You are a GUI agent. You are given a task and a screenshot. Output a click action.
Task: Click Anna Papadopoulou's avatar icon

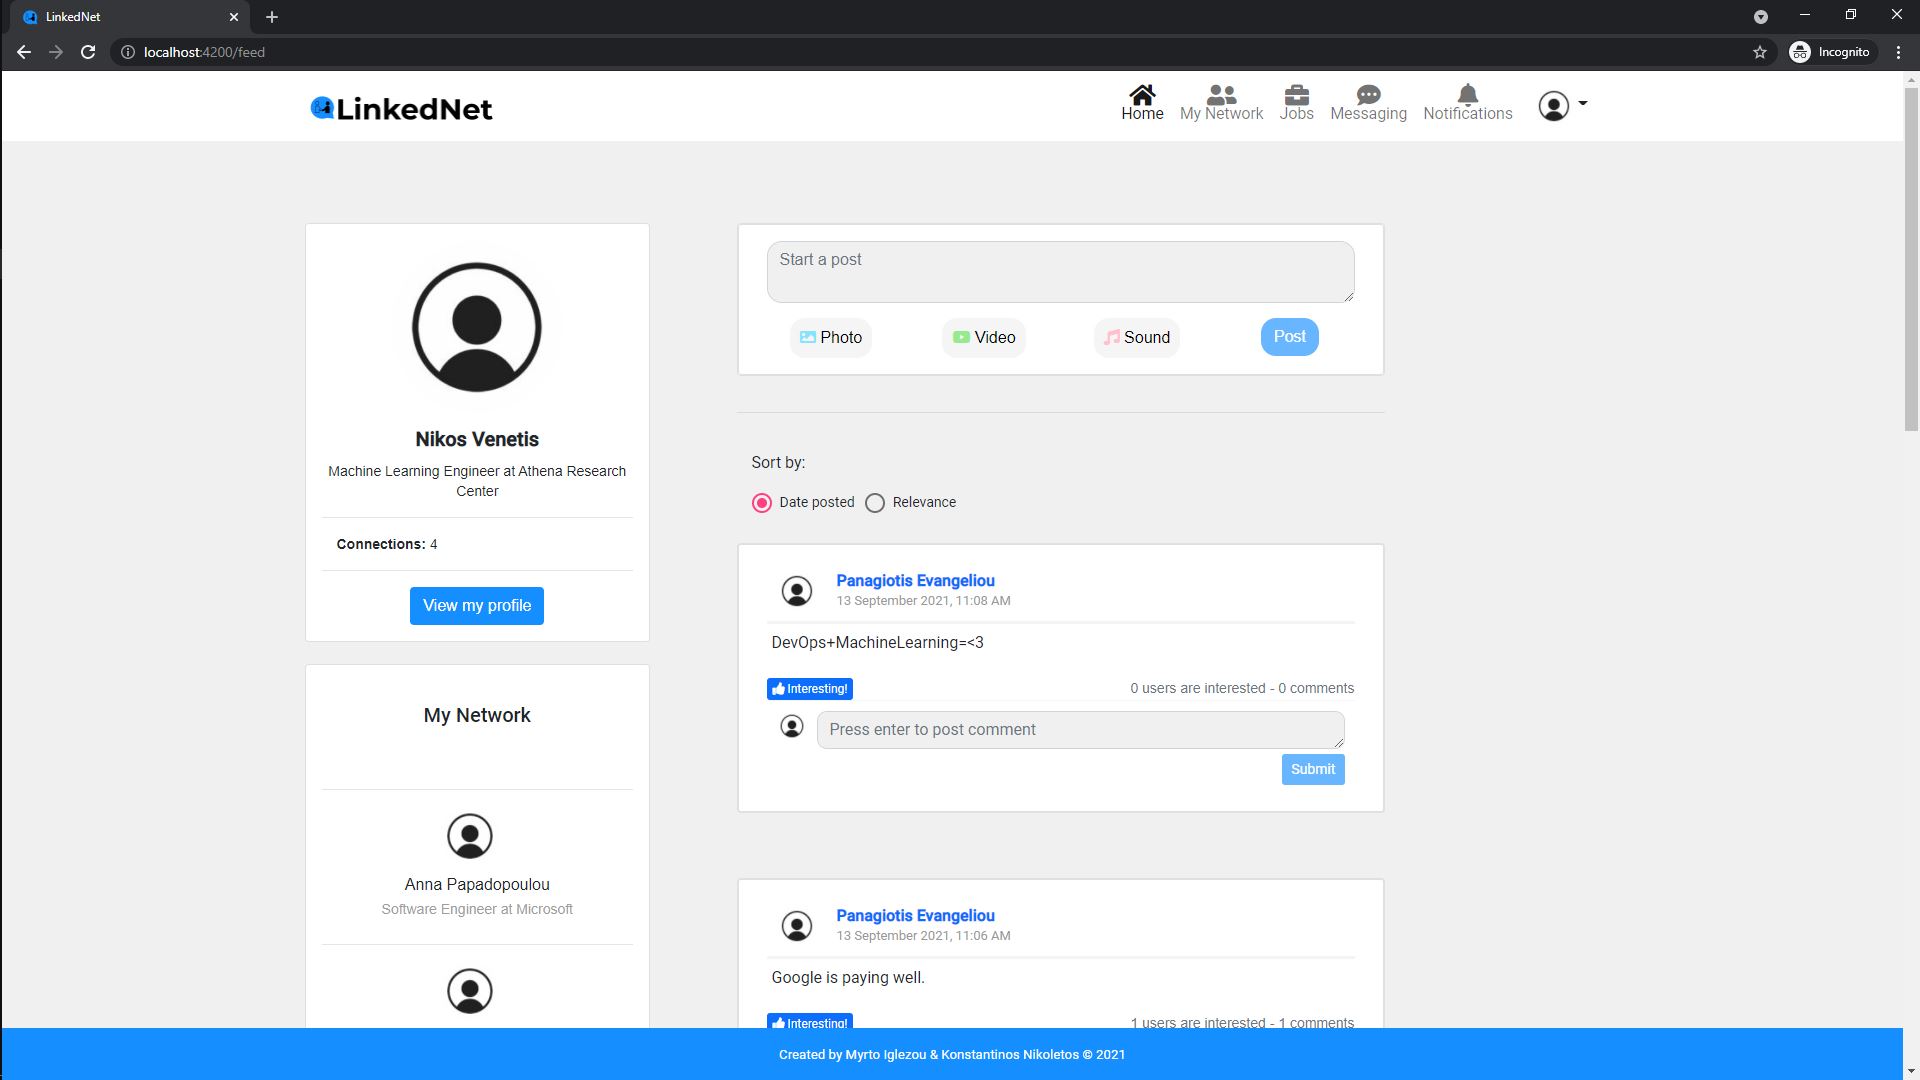click(x=469, y=836)
